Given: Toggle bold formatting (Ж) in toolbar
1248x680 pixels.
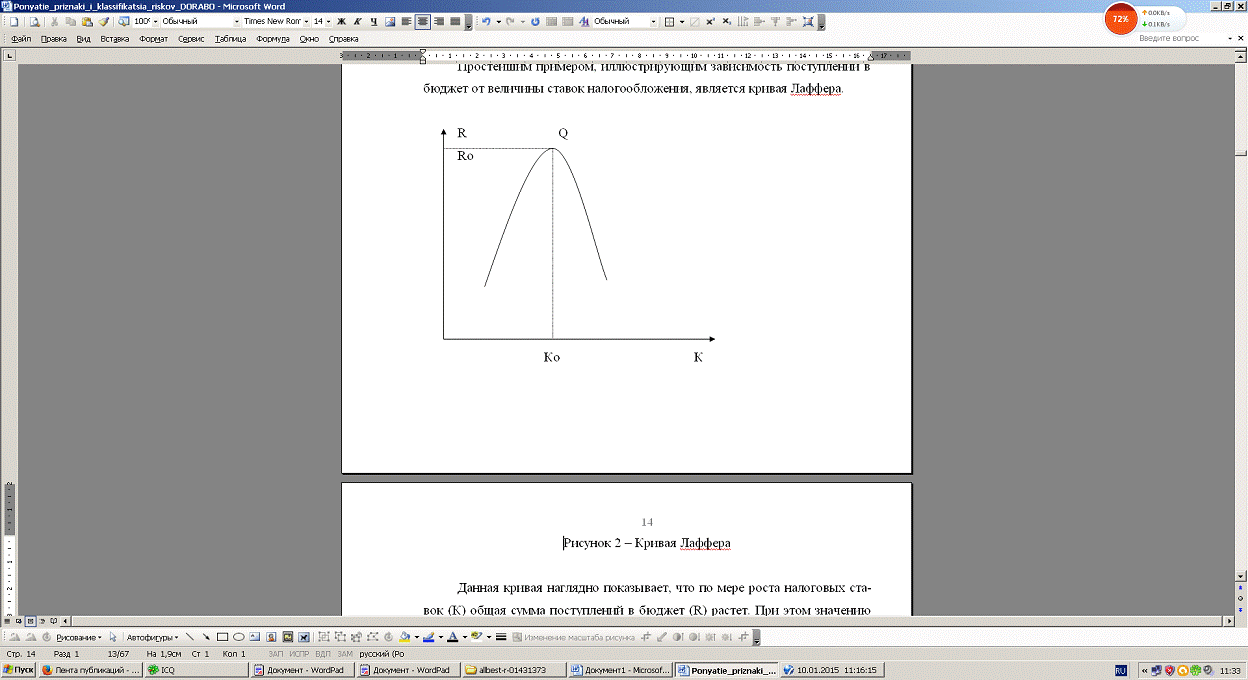Looking at the screenshot, I should pyautogui.click(x=341, y=21).
